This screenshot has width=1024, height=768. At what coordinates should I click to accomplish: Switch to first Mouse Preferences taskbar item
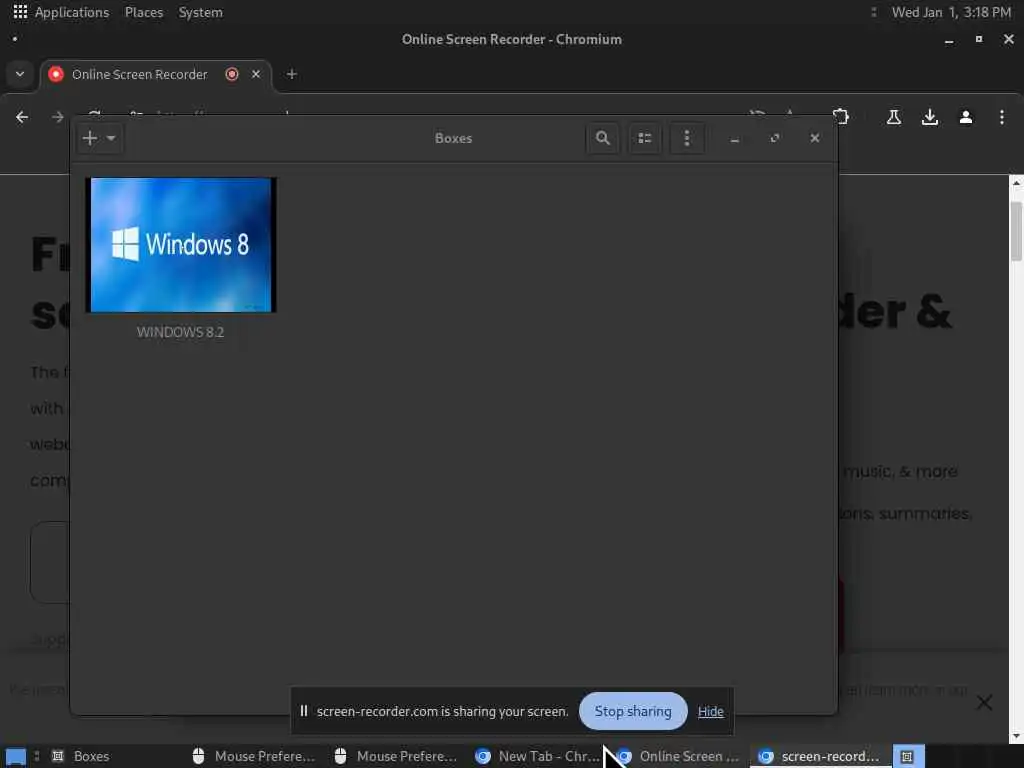[x=254, y=756]
